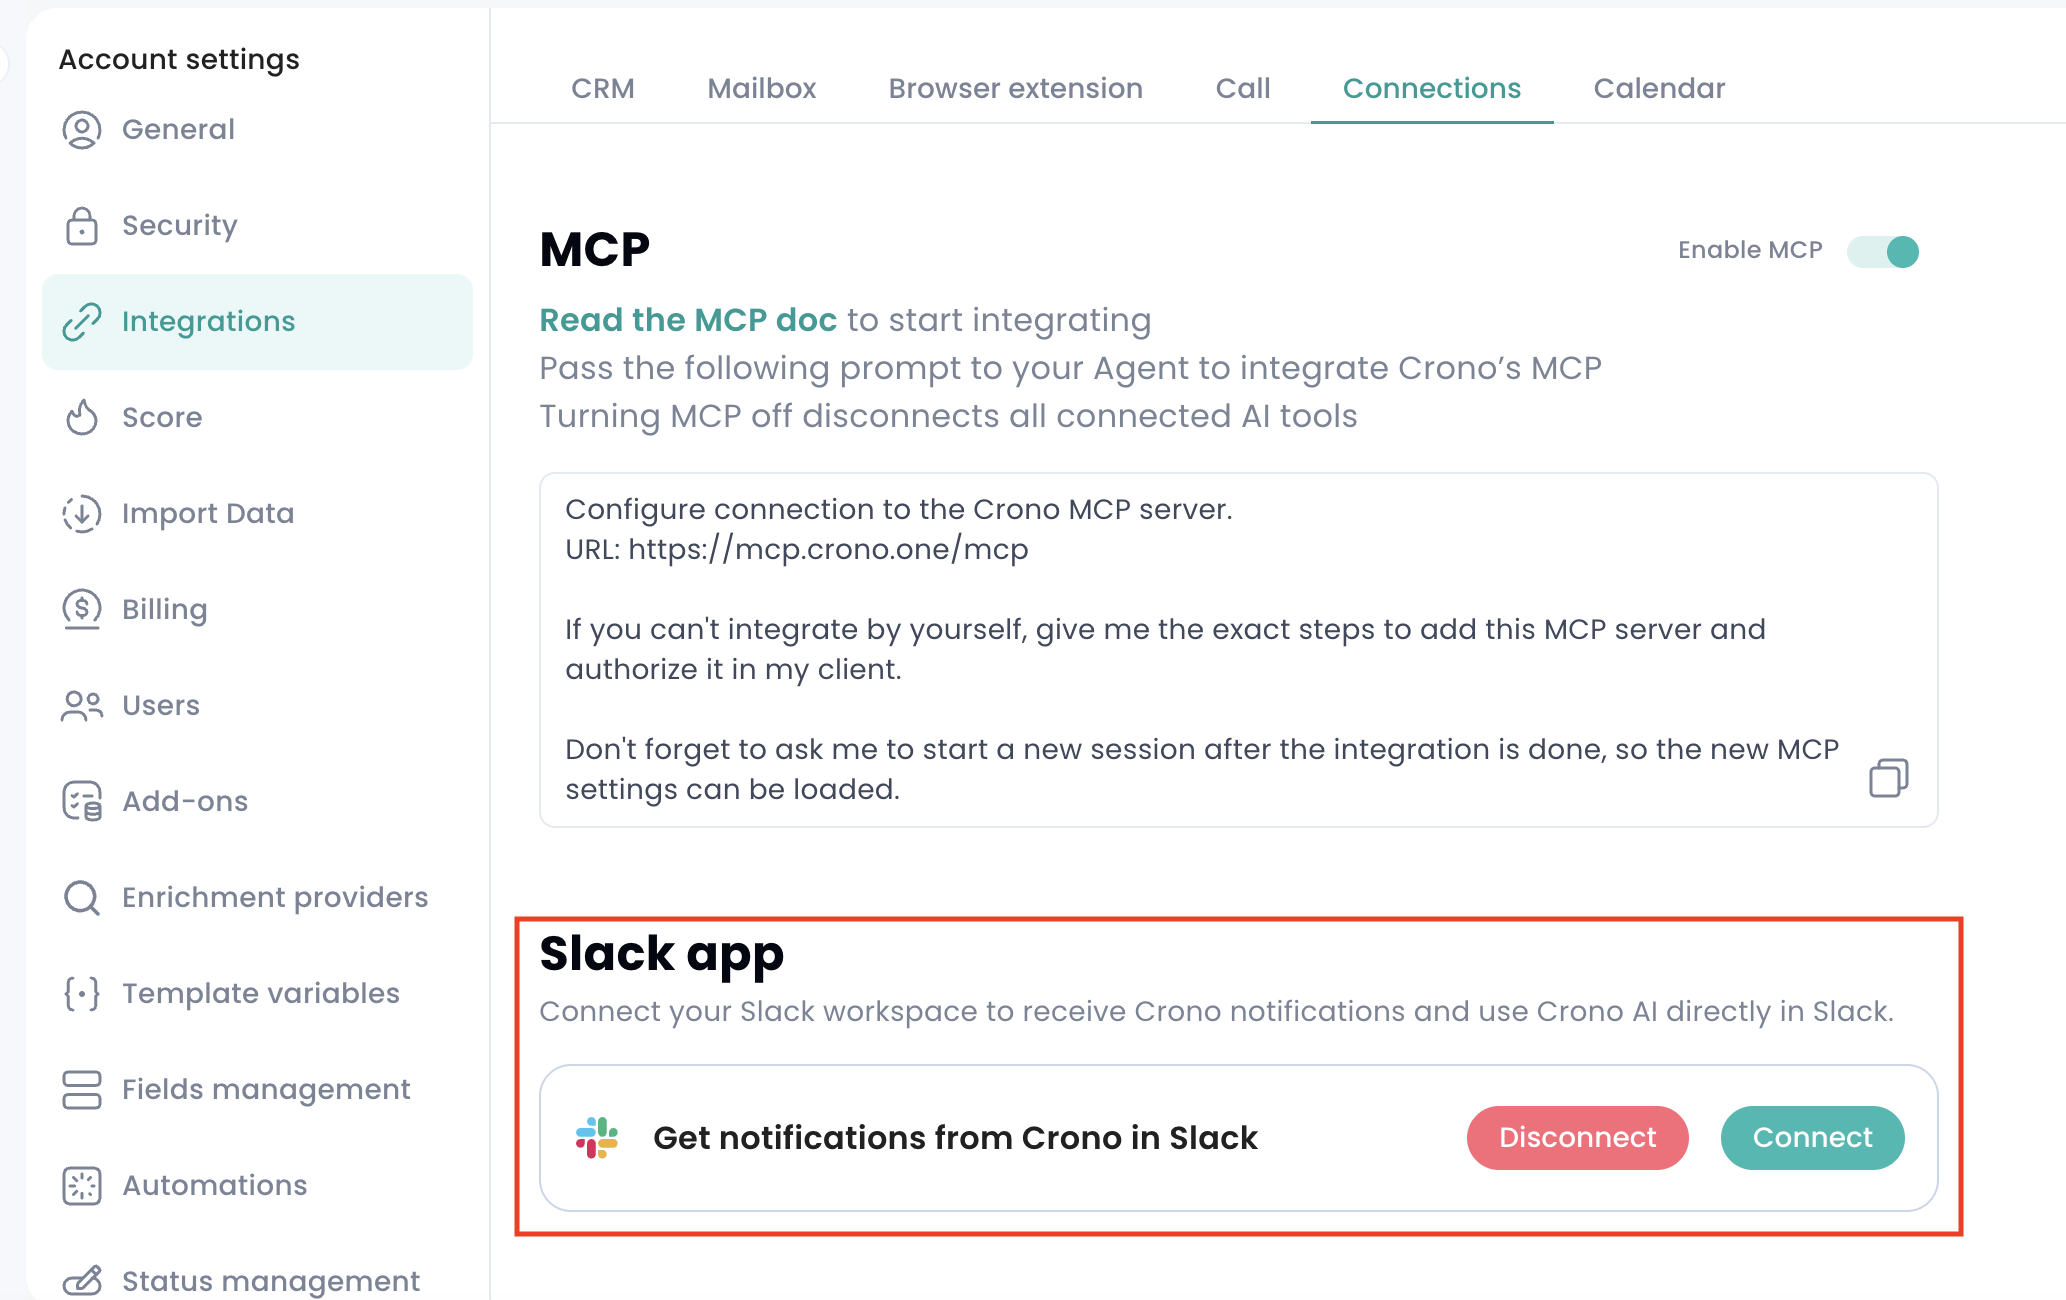
Task: Click inside the MCP prompt text box
Action: point(1238,650)
